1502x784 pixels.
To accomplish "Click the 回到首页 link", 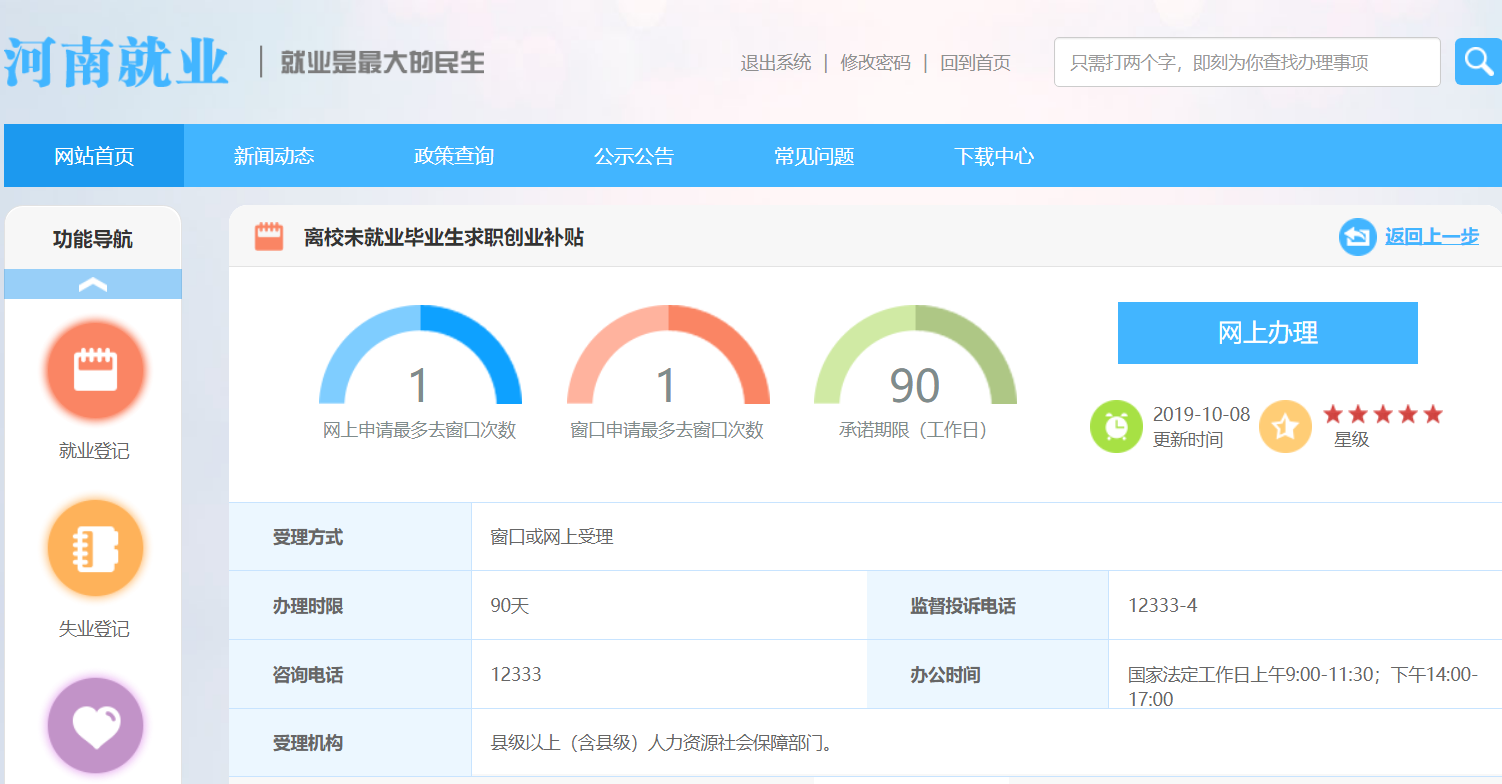I will [975, 63].
